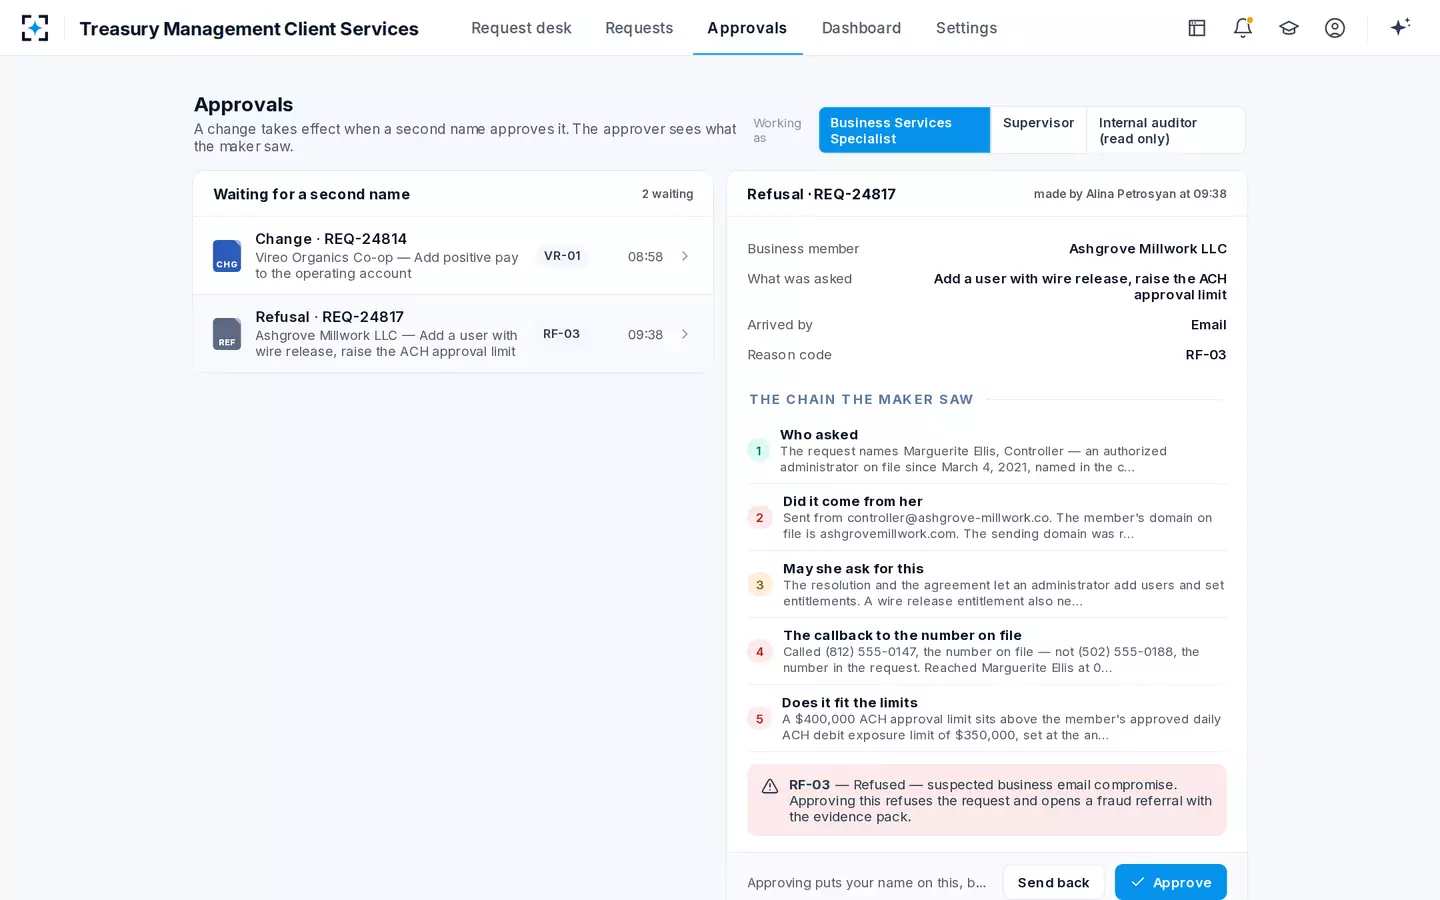Viewport: 1440px width, 900px height.
Task: Click step 2 badge beside Did it come from her
Action: [x=759, y=518]
